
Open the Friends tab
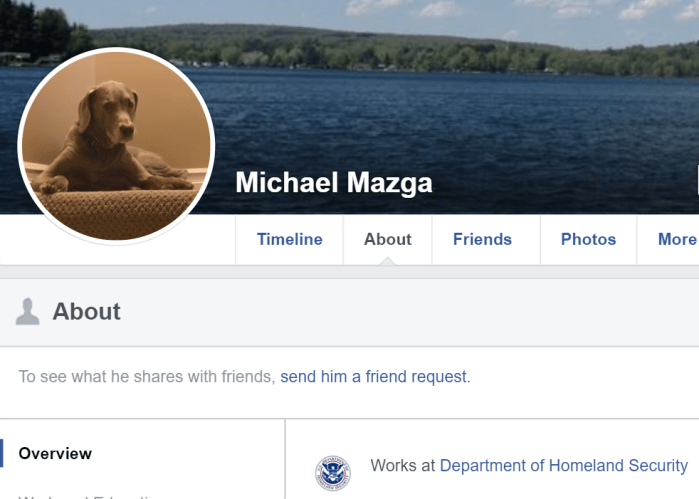coord(482,239)
